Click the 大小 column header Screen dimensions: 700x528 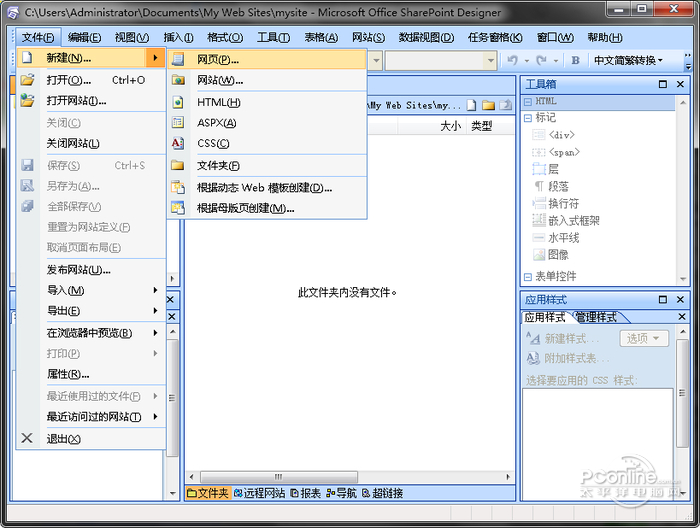pos(432,126)
